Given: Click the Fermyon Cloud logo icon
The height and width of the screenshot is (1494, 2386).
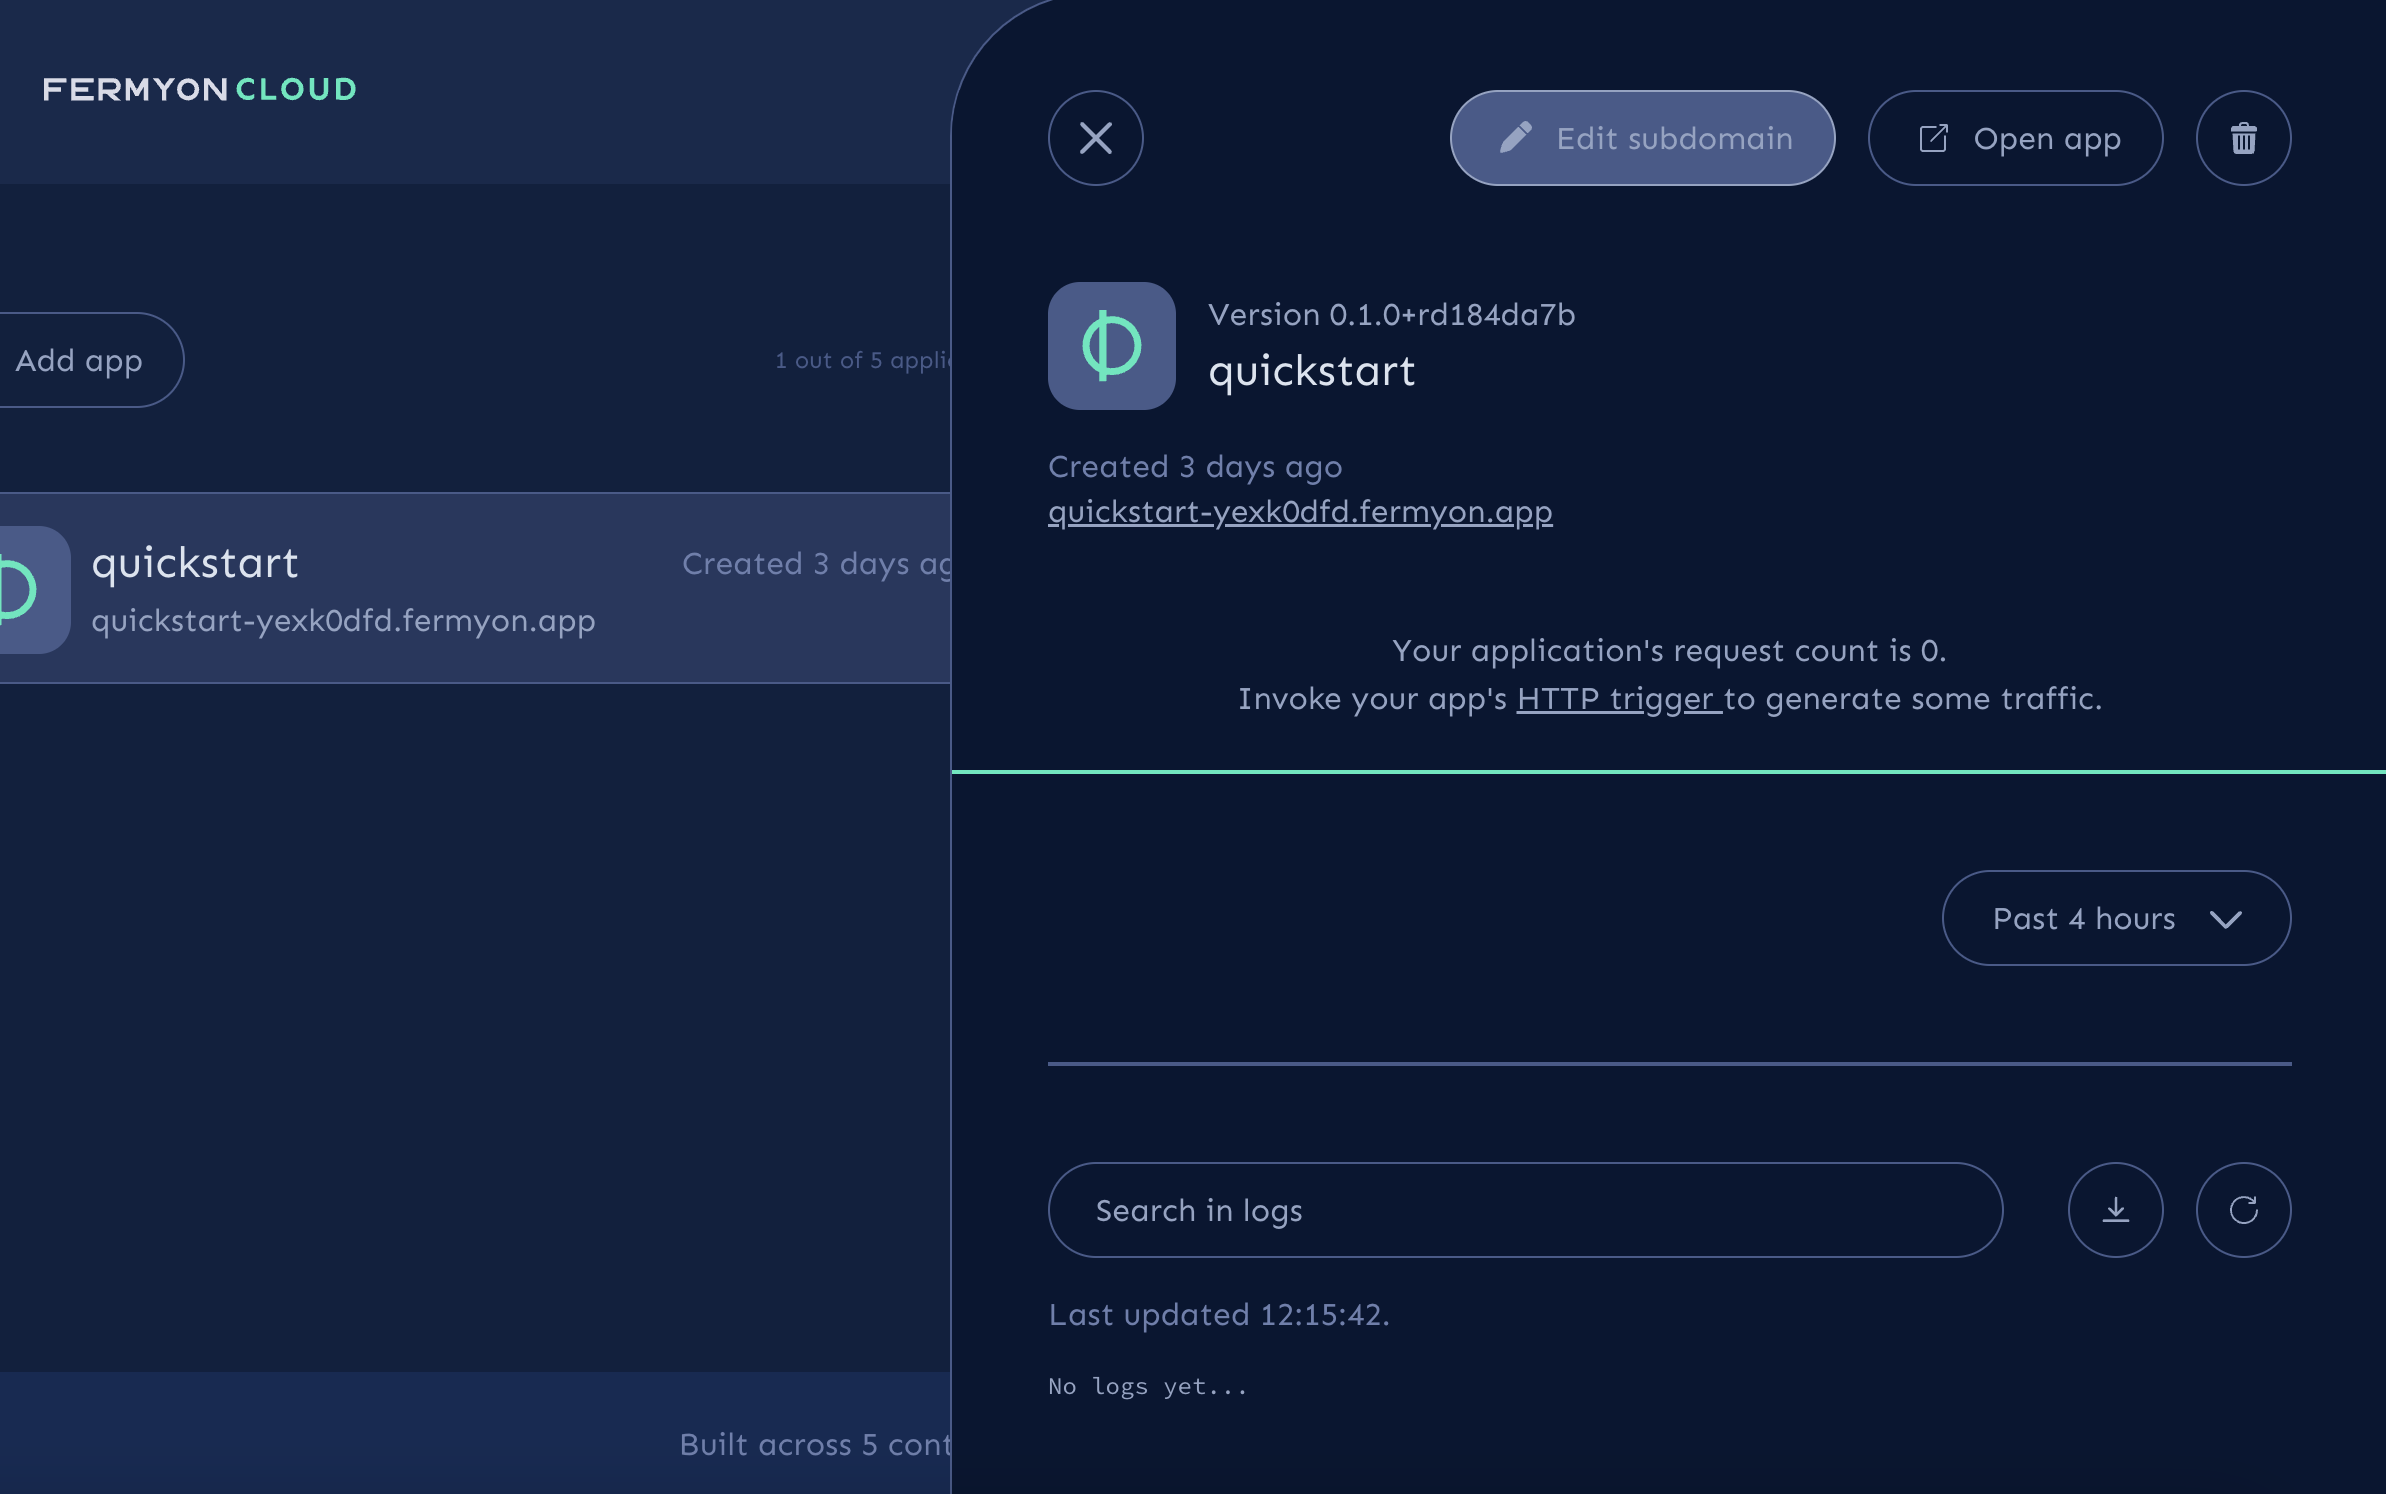Looking at the screenshot, I should [x=200, y=86].
